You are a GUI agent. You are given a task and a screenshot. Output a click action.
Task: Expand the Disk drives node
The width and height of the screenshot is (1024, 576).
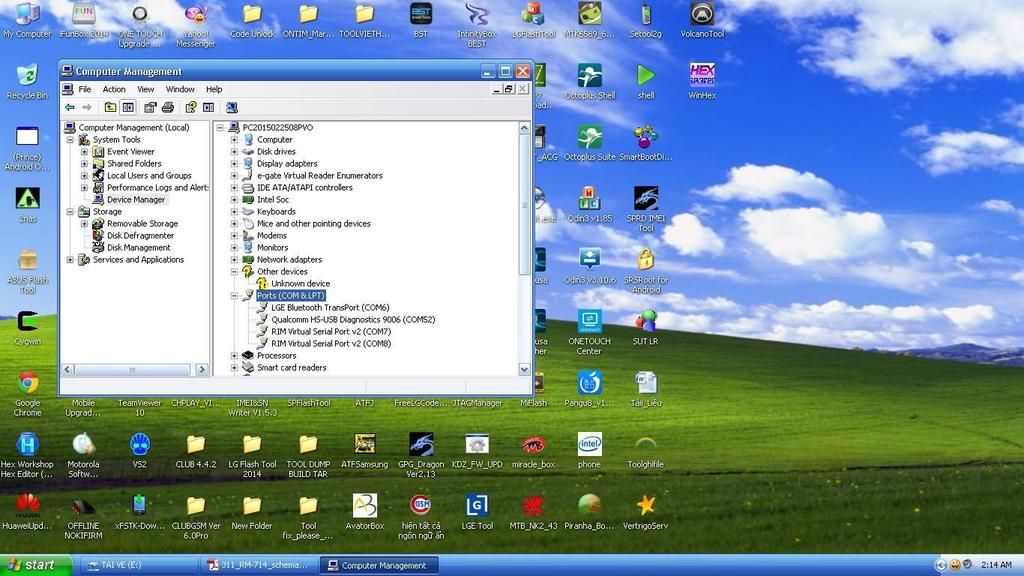pyautogui.click(x=234, y=152)
